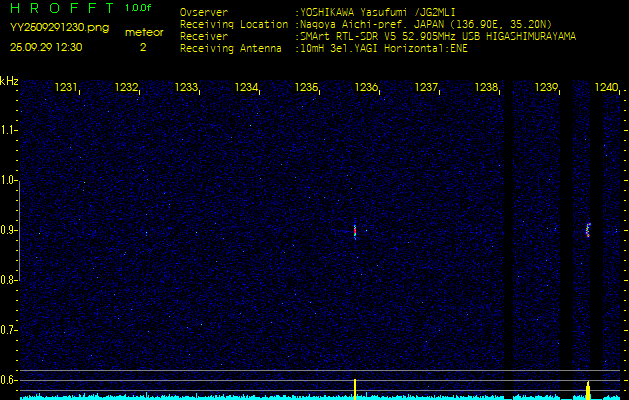Click the 1.0 frequency axis label
The image size is (629, 400).
pyautogui.click(x=9, y=180)
